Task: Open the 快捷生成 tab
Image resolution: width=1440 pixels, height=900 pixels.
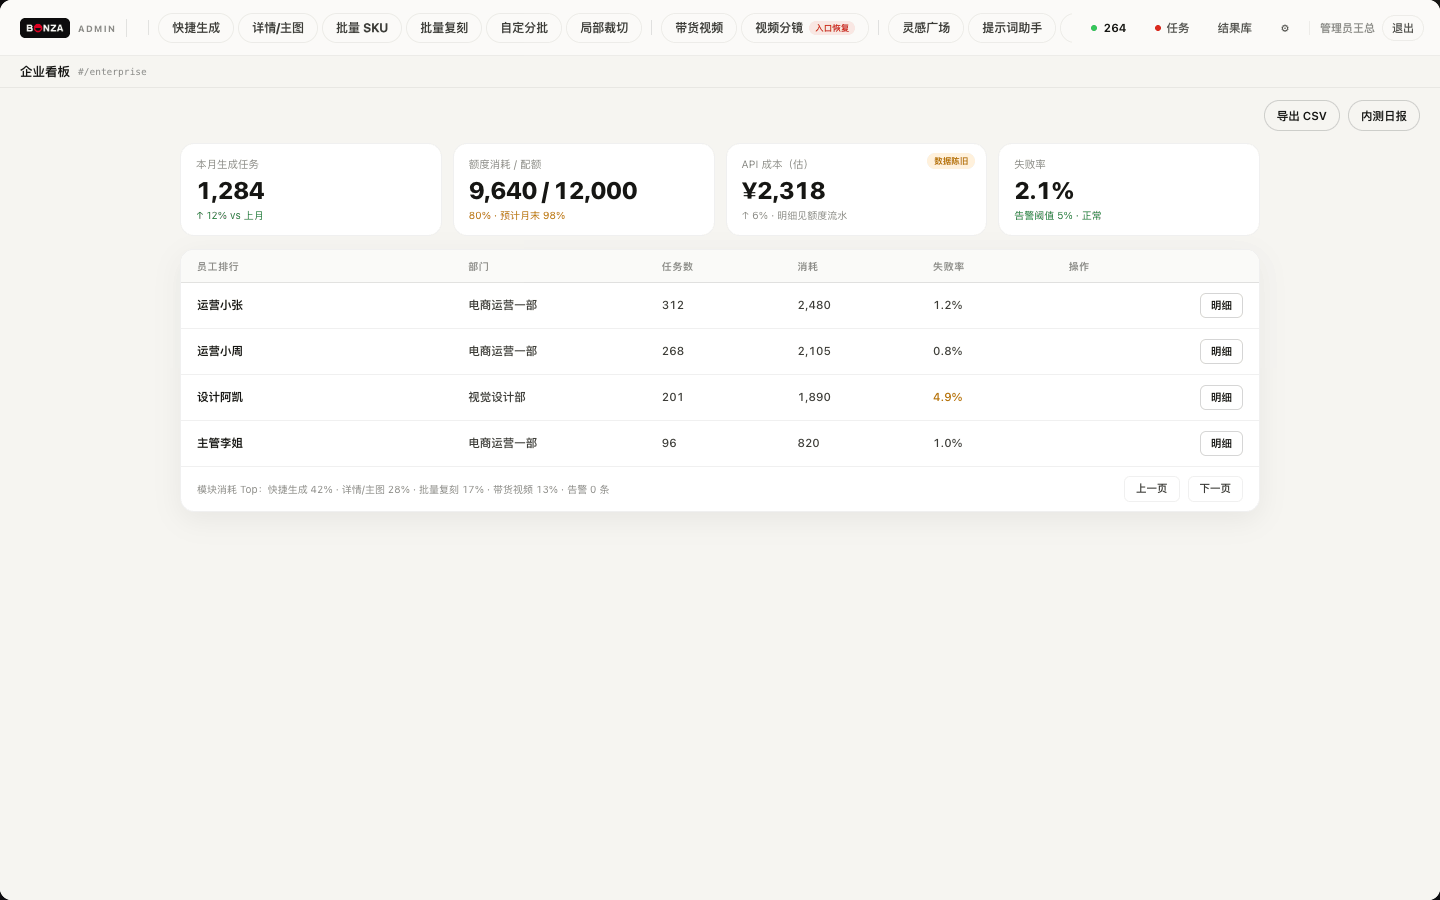Action: (196, 28)
